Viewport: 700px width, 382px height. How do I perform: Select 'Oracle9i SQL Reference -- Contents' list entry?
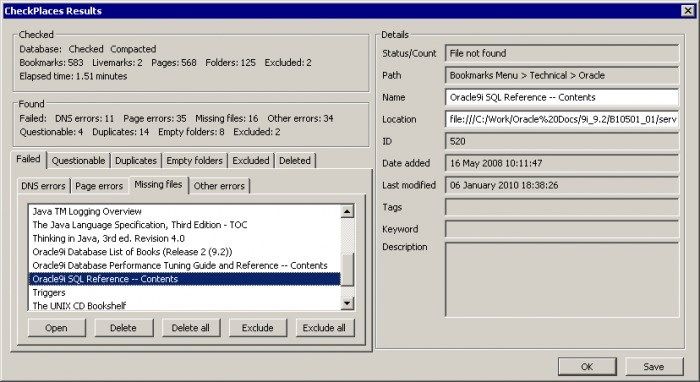tap(184, 279)
